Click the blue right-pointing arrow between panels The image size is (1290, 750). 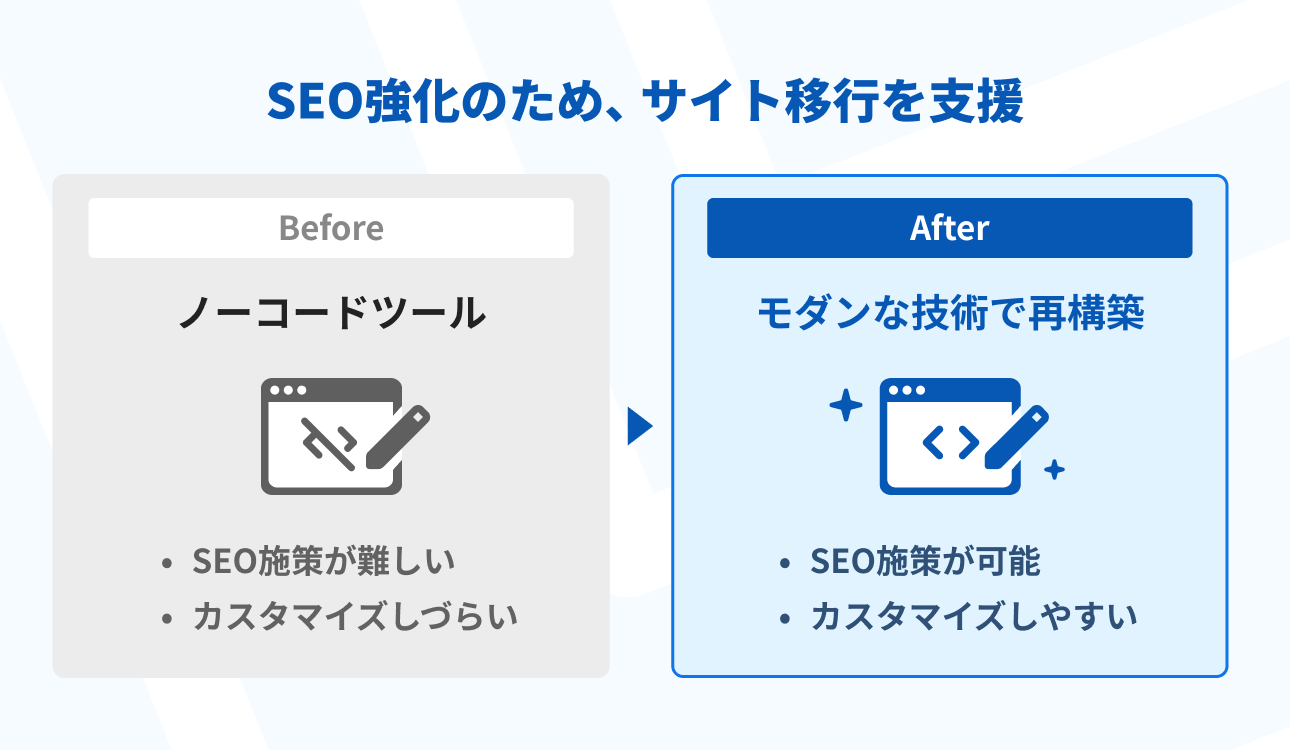639,427
